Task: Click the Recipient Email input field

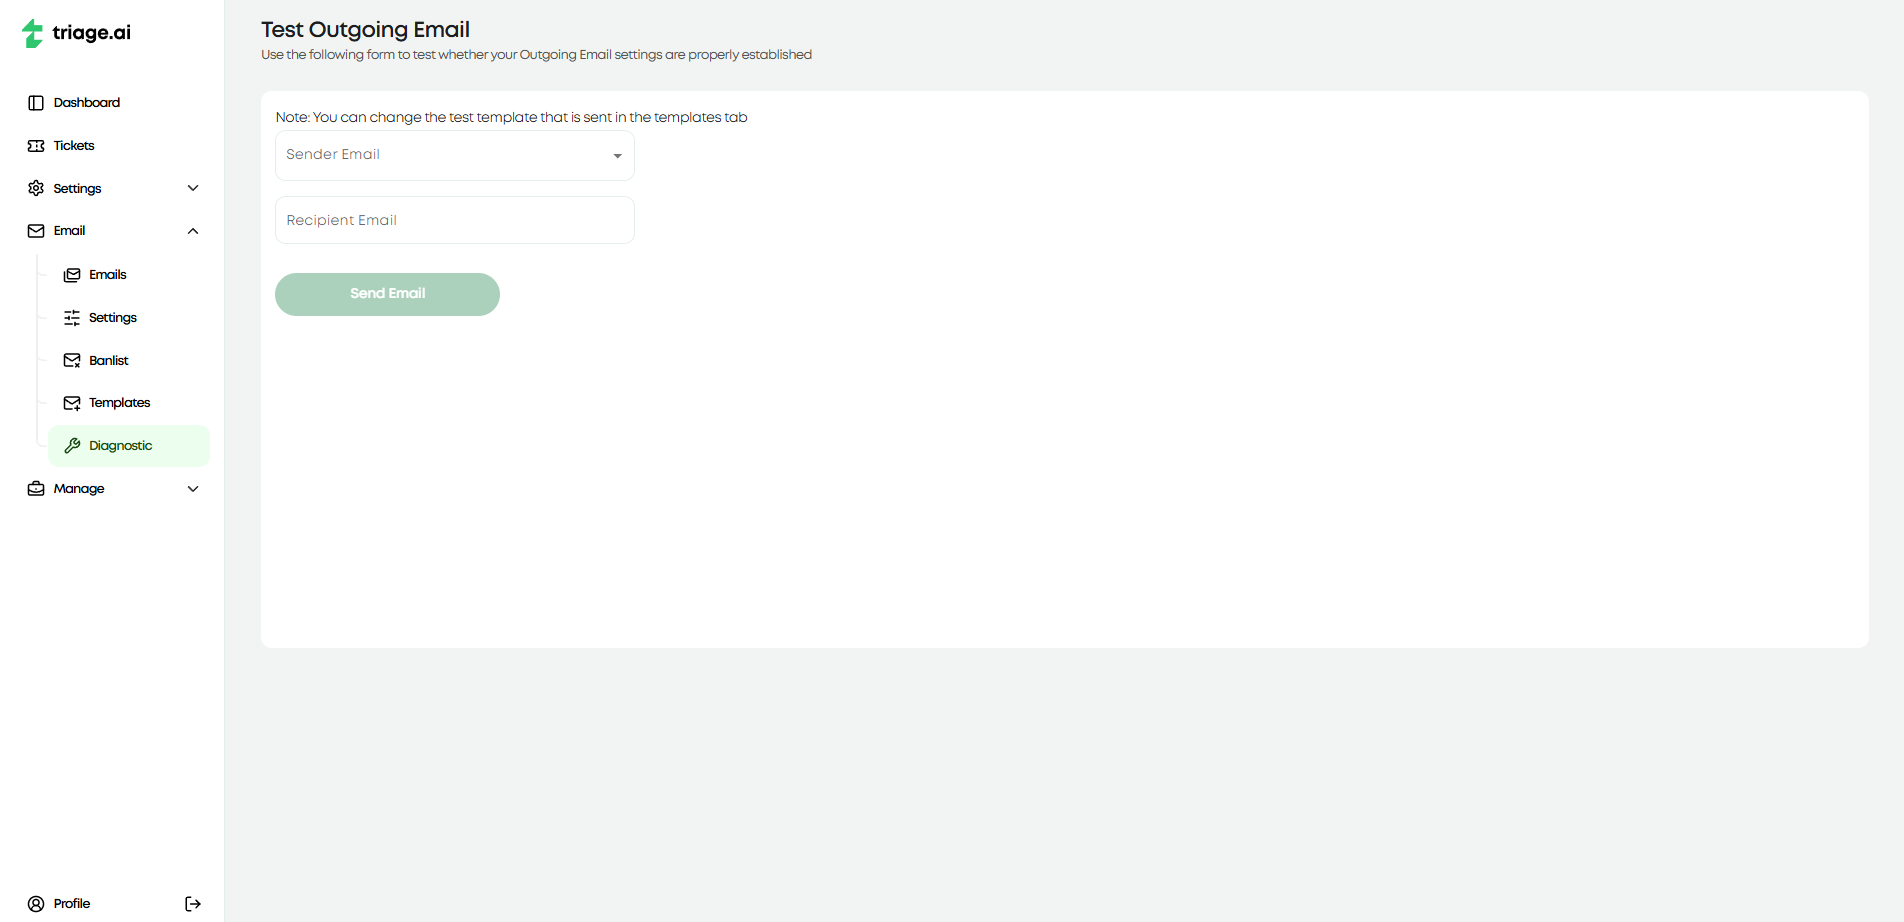Action: 454,220
